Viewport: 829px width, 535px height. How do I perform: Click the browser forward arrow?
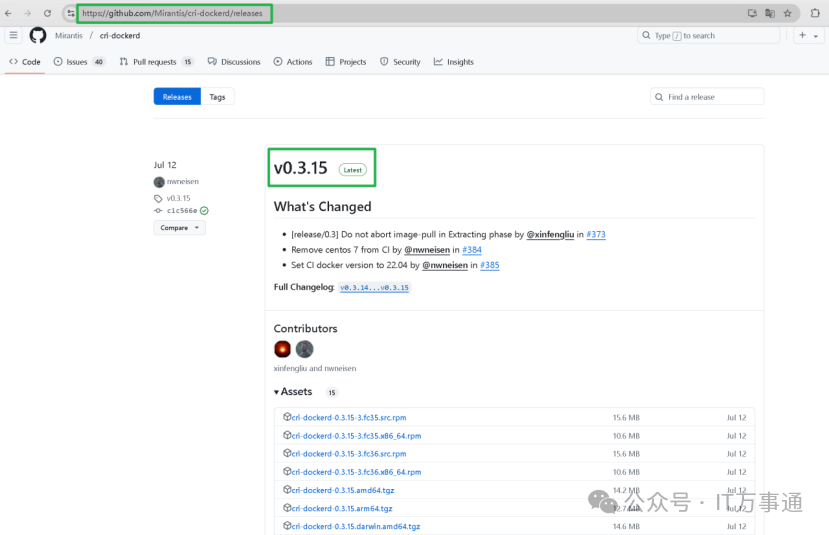(27, 13)
